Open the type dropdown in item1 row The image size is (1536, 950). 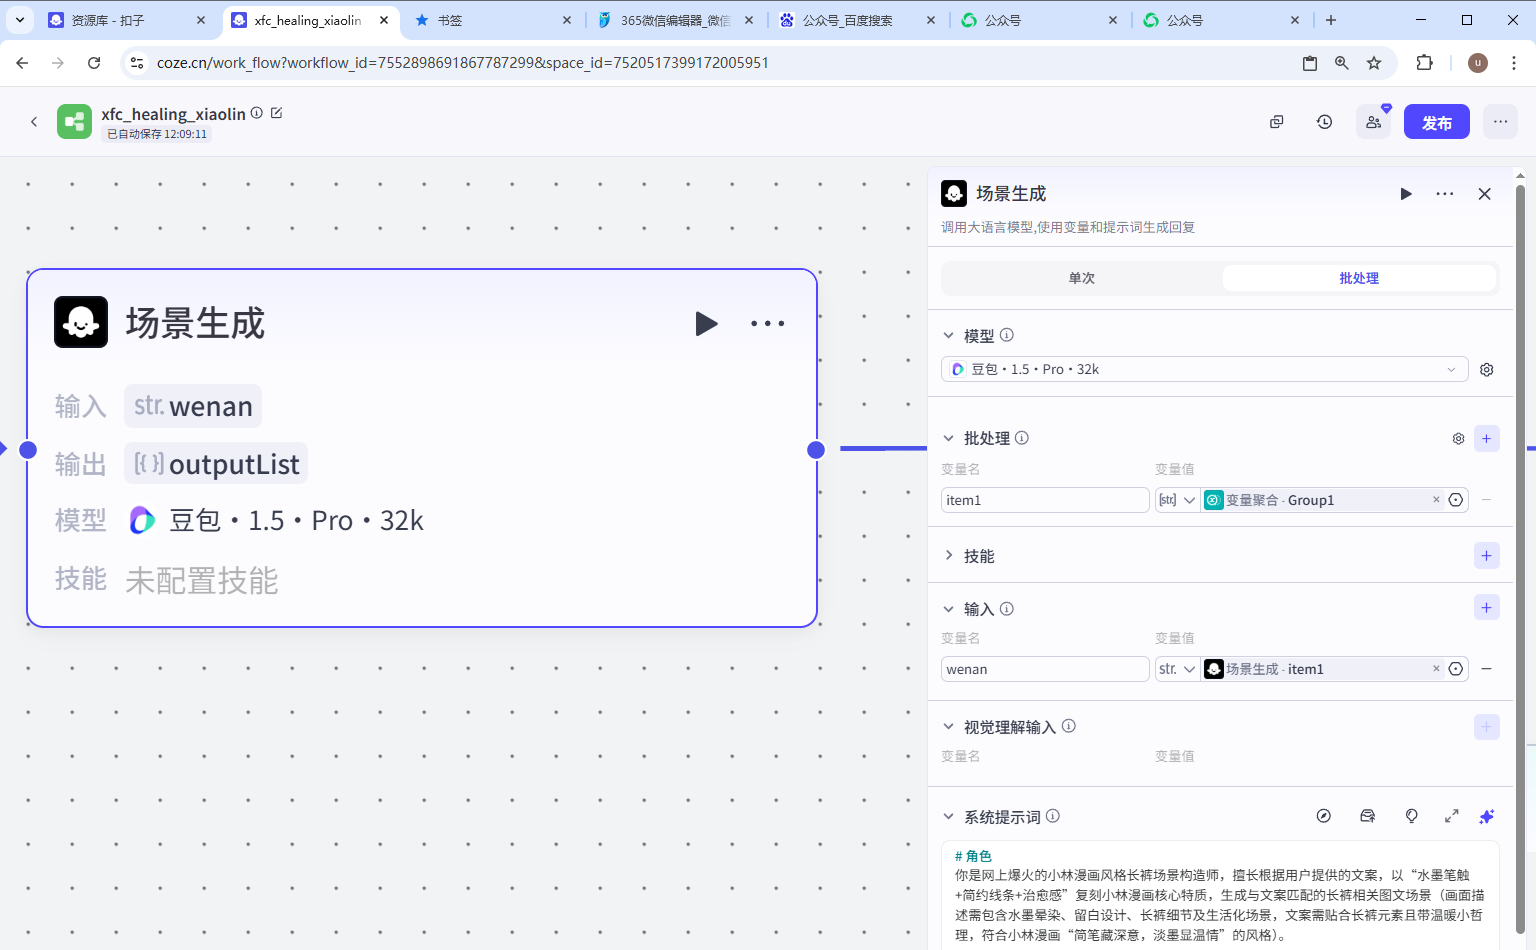(1177, 500)
